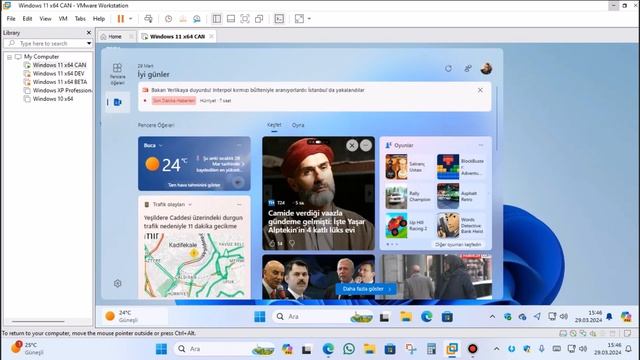Image resolution: width=640 pixels, height=360 pixels.
Task: Open Calculator from host taskbar
Action: click(431, 349)
